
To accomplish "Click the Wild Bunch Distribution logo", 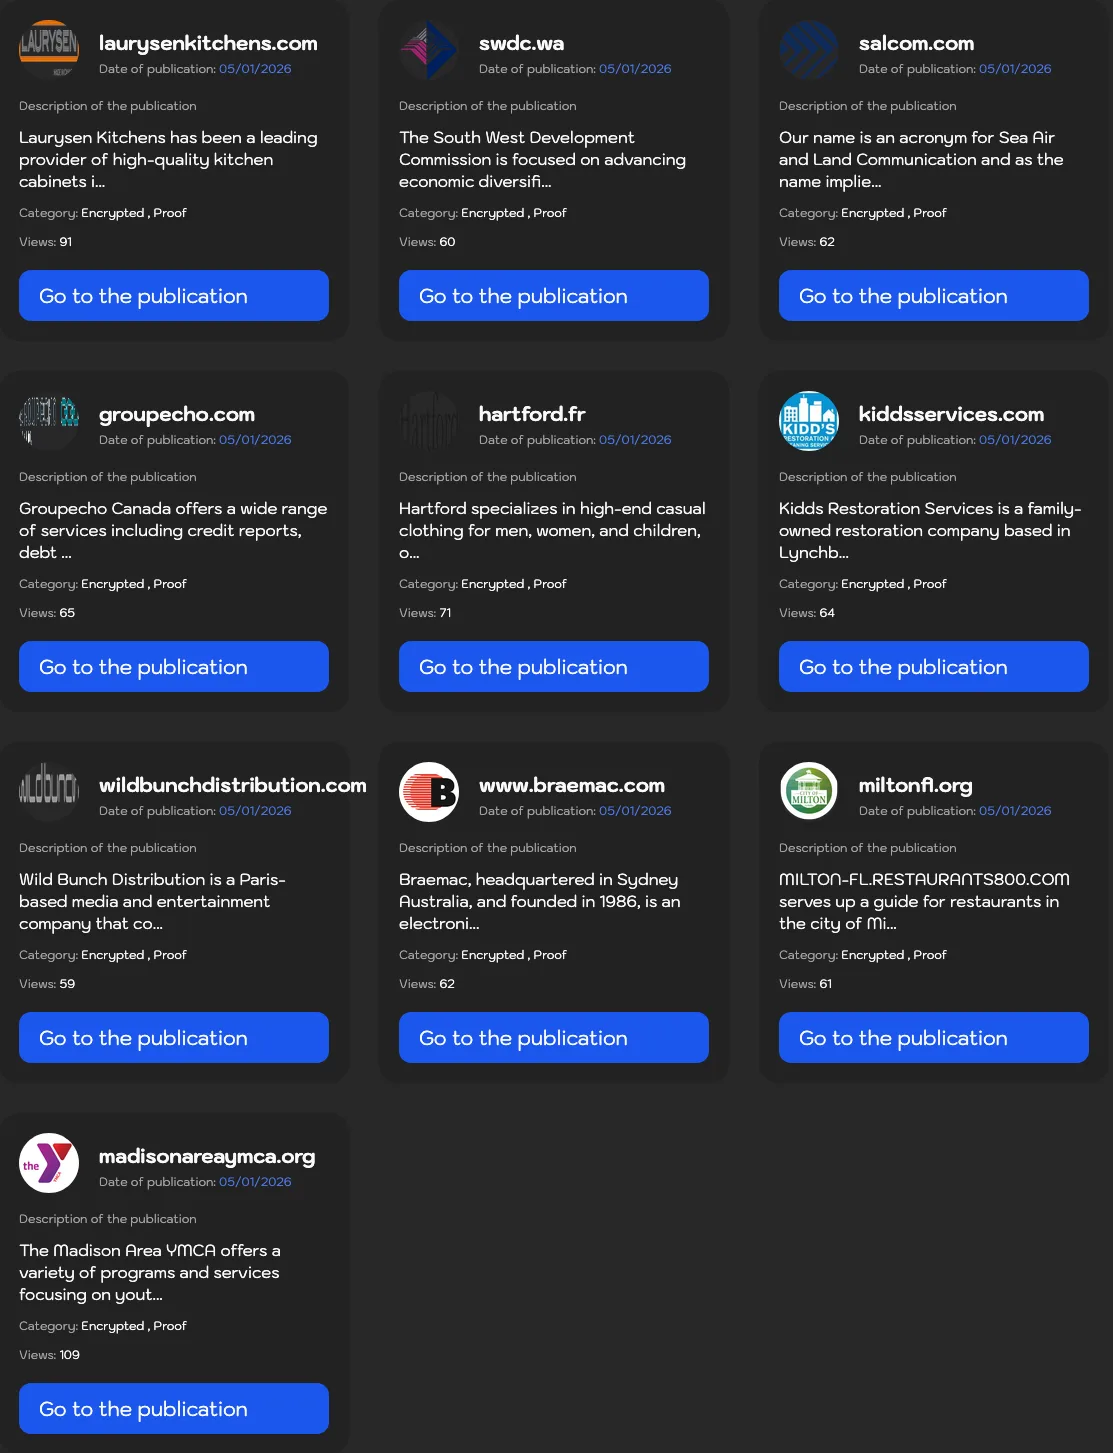I will click(48, 792).
